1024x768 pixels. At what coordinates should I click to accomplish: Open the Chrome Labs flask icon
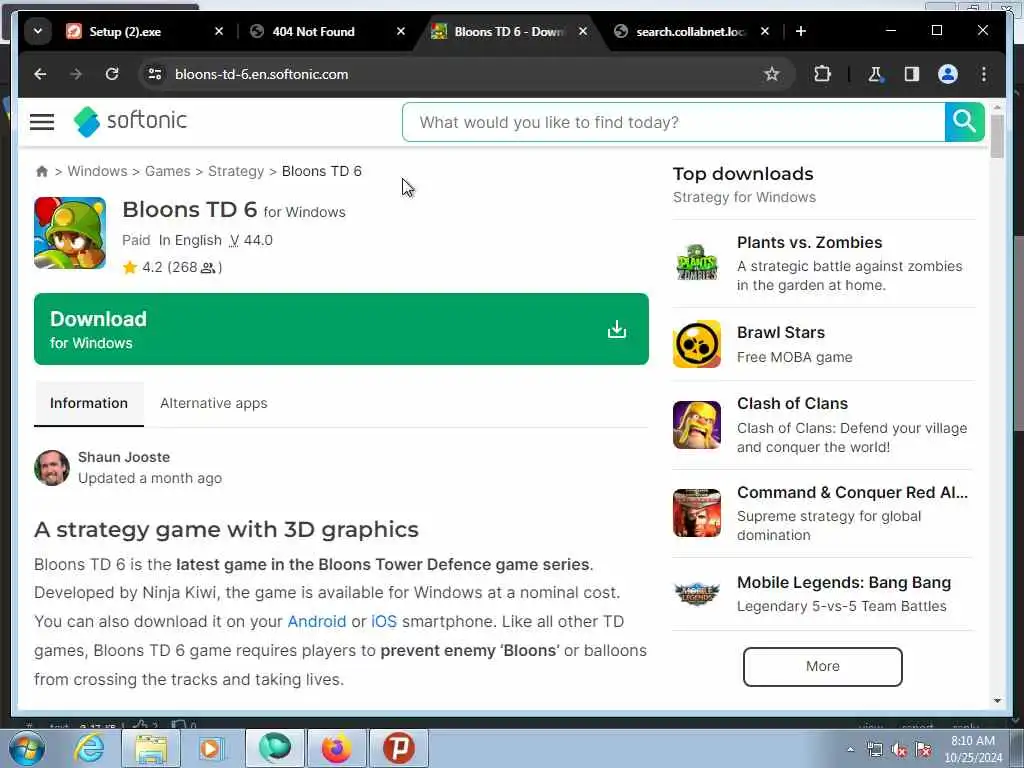point(875,74)
